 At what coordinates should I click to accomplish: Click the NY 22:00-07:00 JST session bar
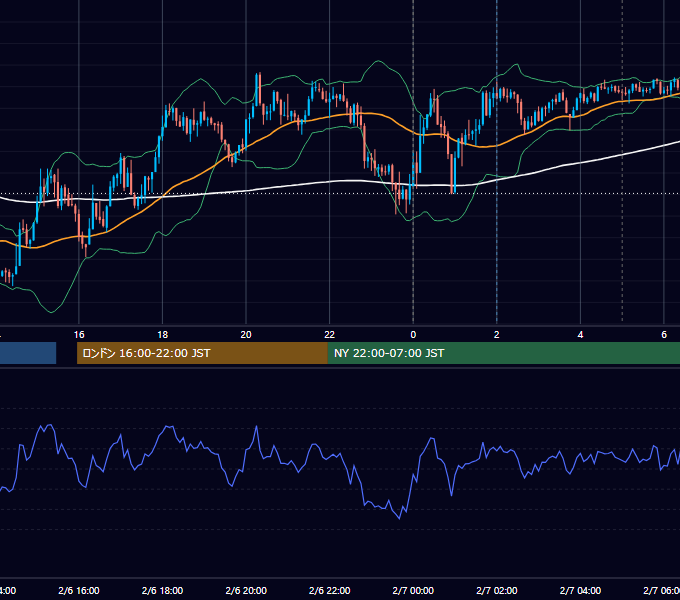pos(503,353)
